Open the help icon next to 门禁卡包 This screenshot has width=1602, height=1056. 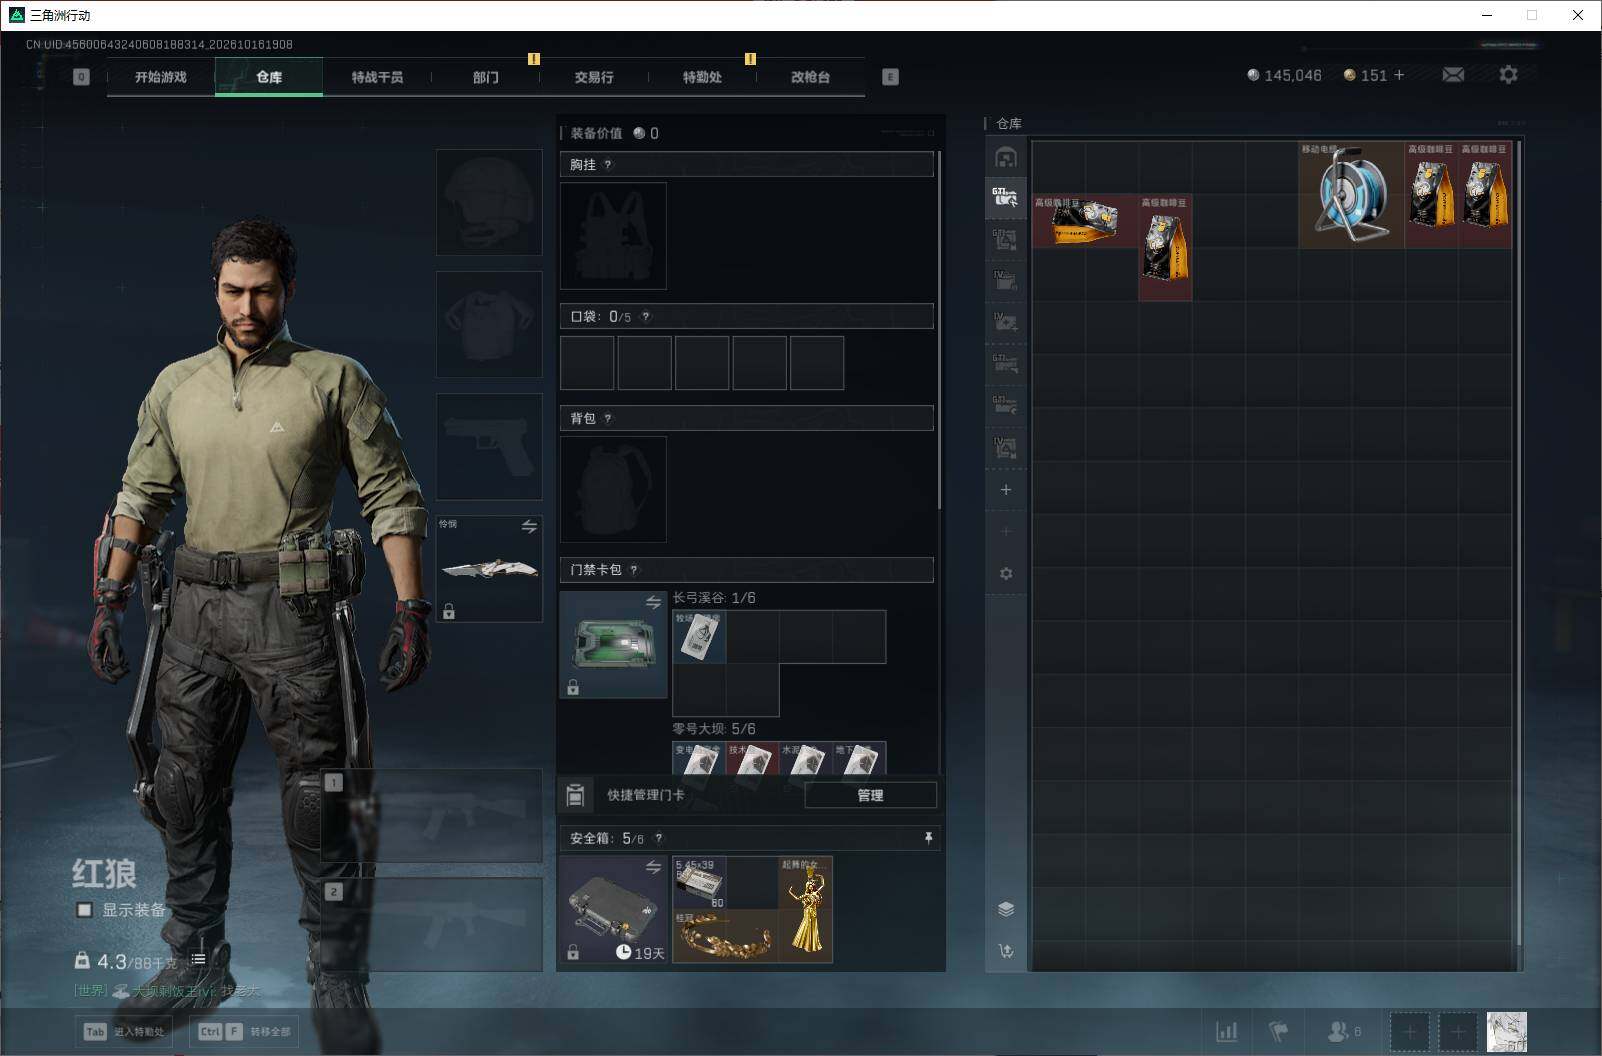tap(633, 570)
